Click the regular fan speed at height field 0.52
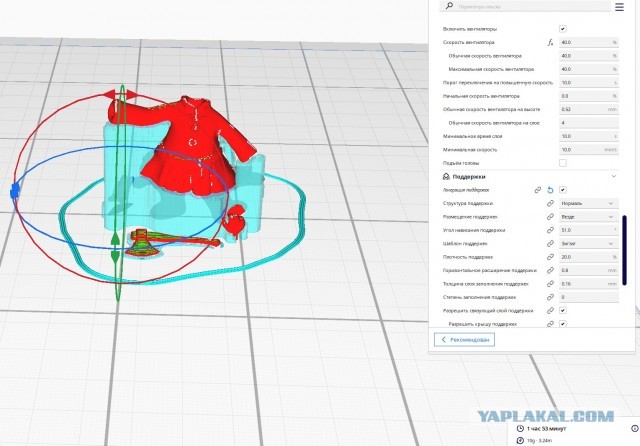This screenshot has width=640, height=446. 589,109
